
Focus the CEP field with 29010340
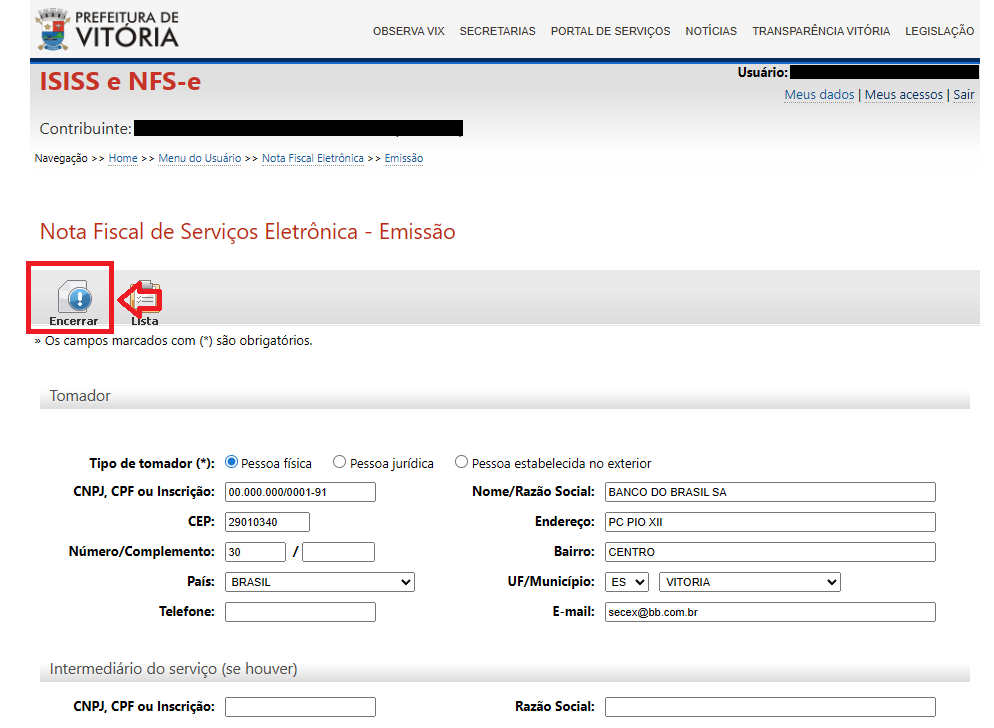(267, 522)
